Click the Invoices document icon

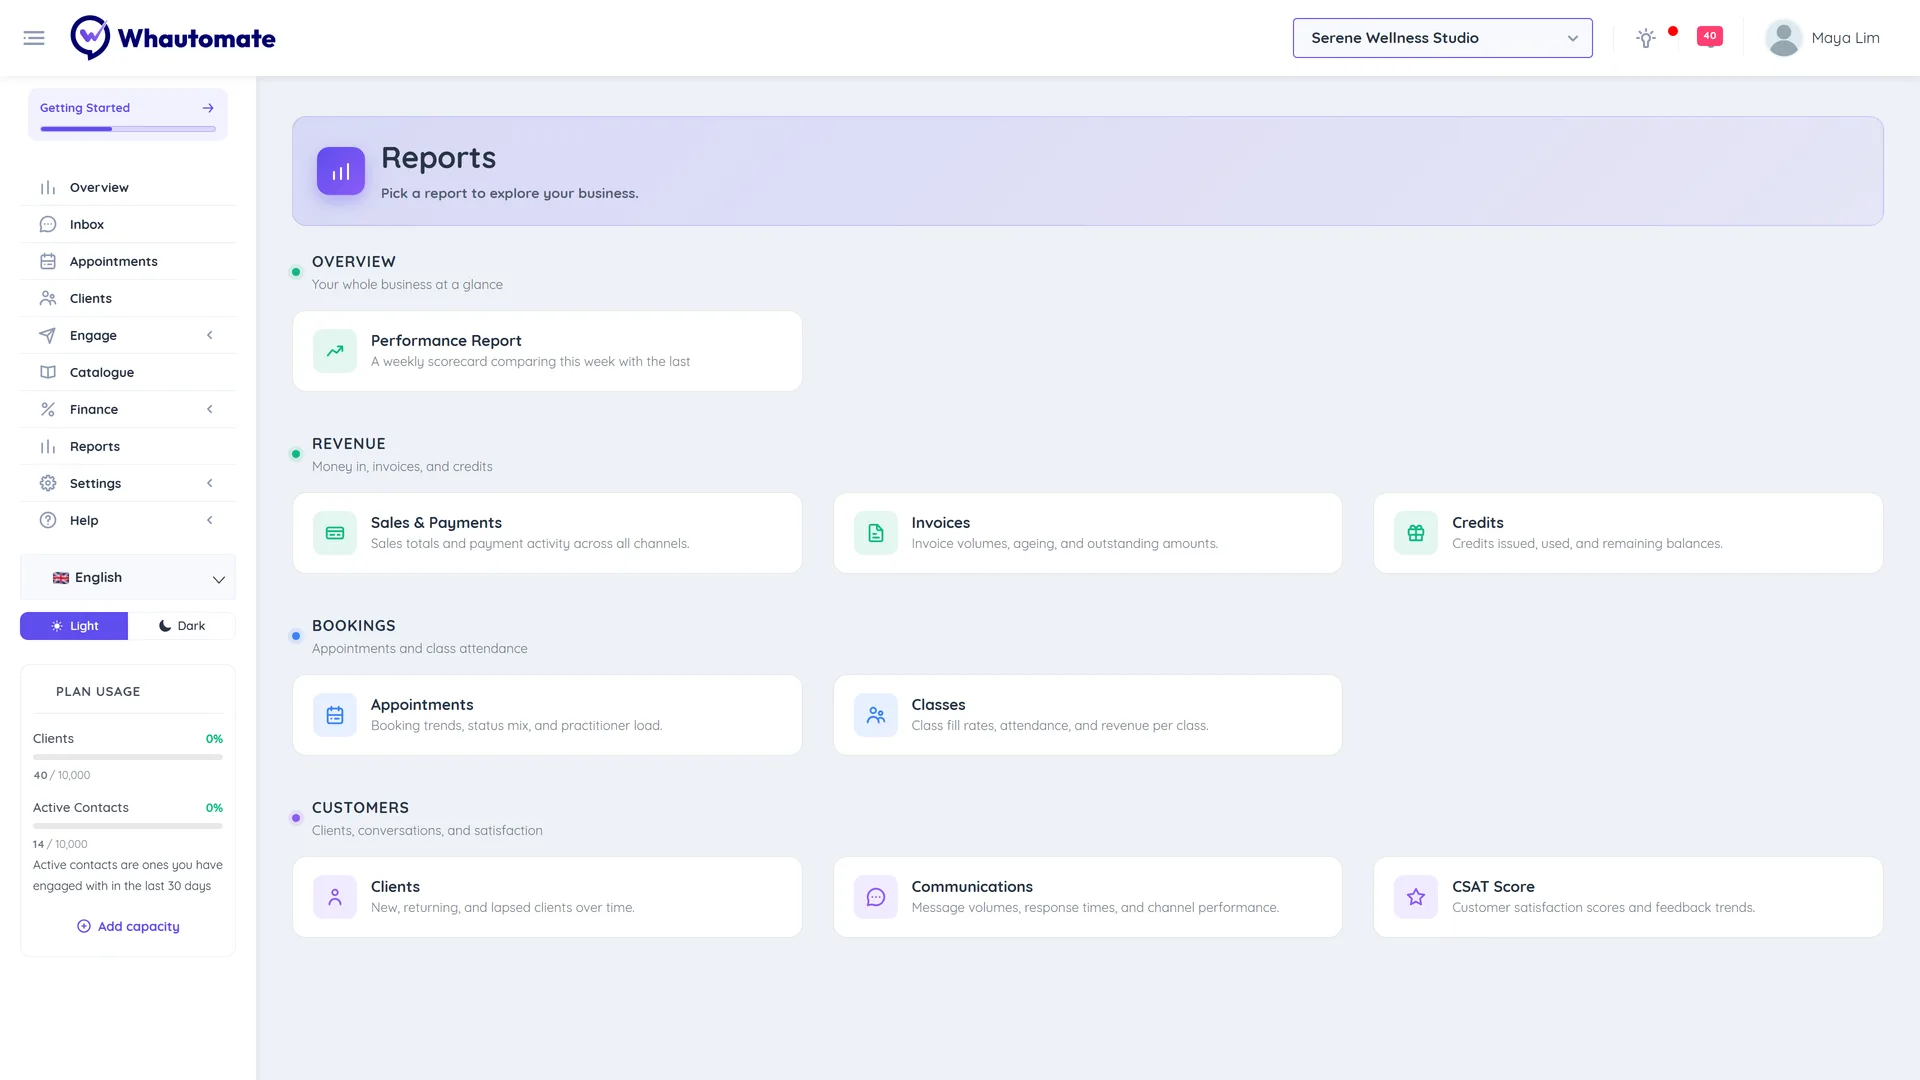[876, 533]
